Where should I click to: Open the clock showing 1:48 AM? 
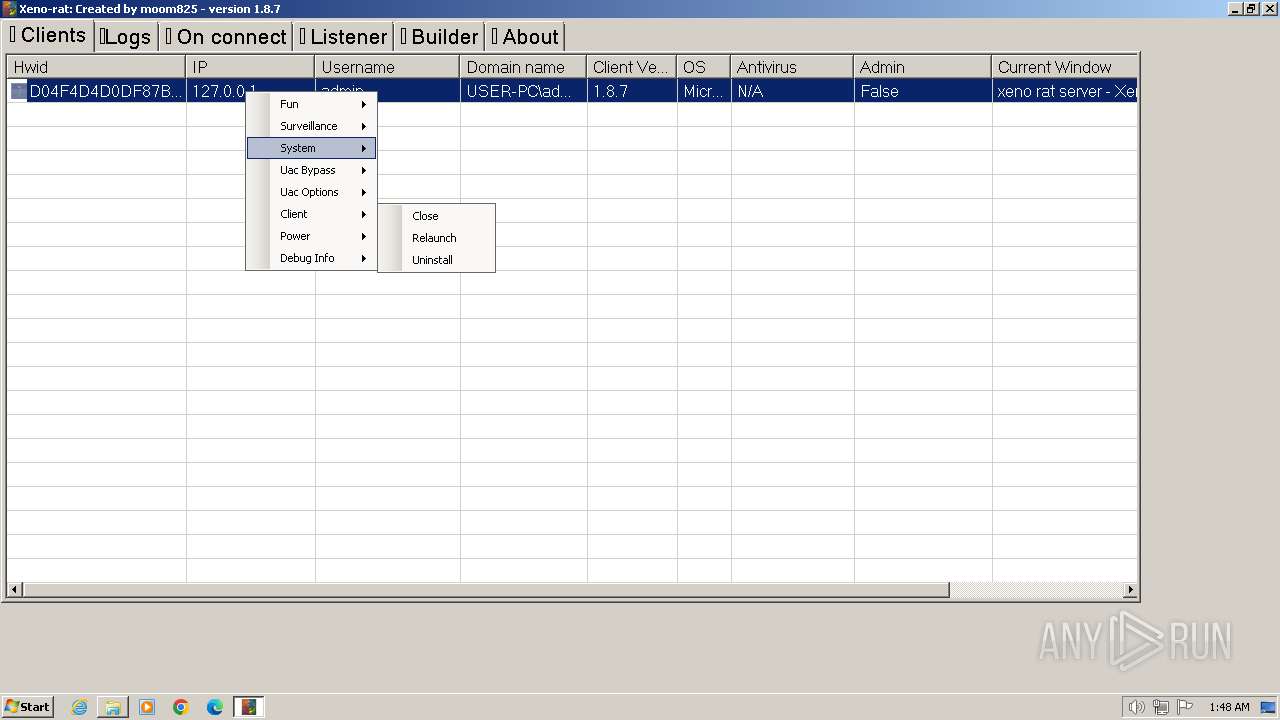[1229, 707]
